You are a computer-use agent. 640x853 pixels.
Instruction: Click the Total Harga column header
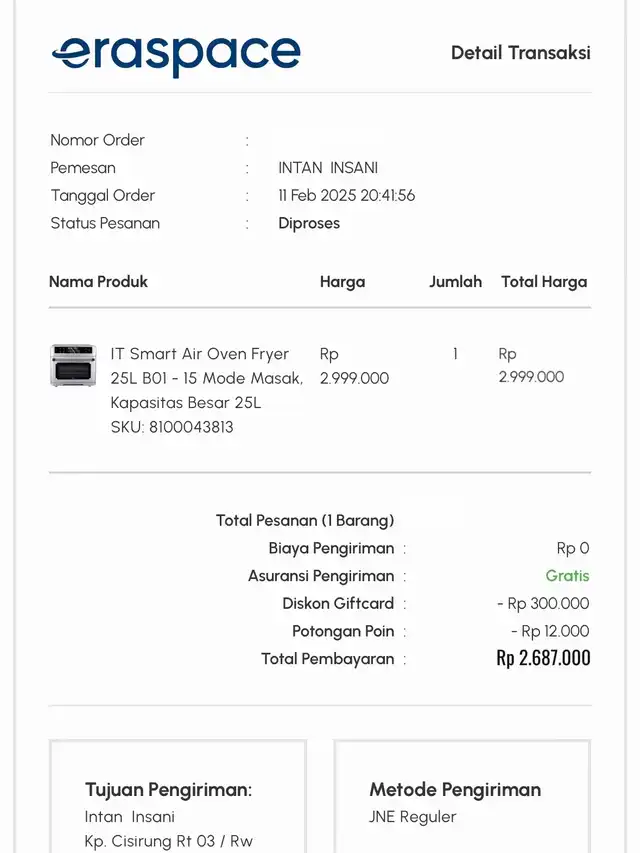[544, 282]
